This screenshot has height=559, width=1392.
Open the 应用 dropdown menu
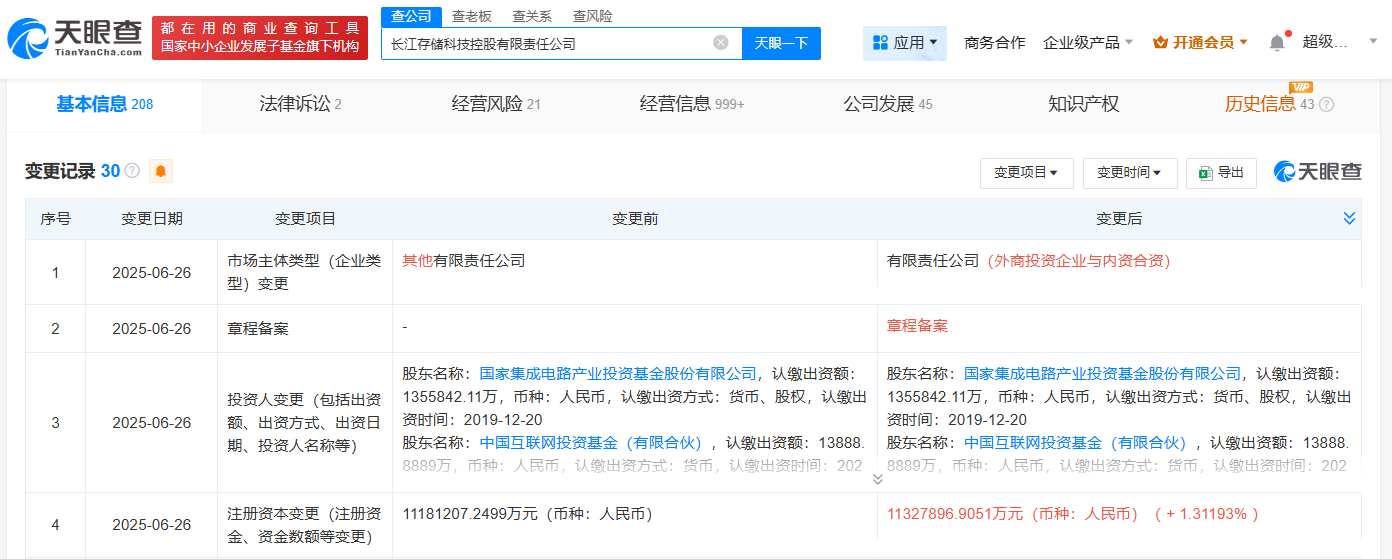[905, 43]
